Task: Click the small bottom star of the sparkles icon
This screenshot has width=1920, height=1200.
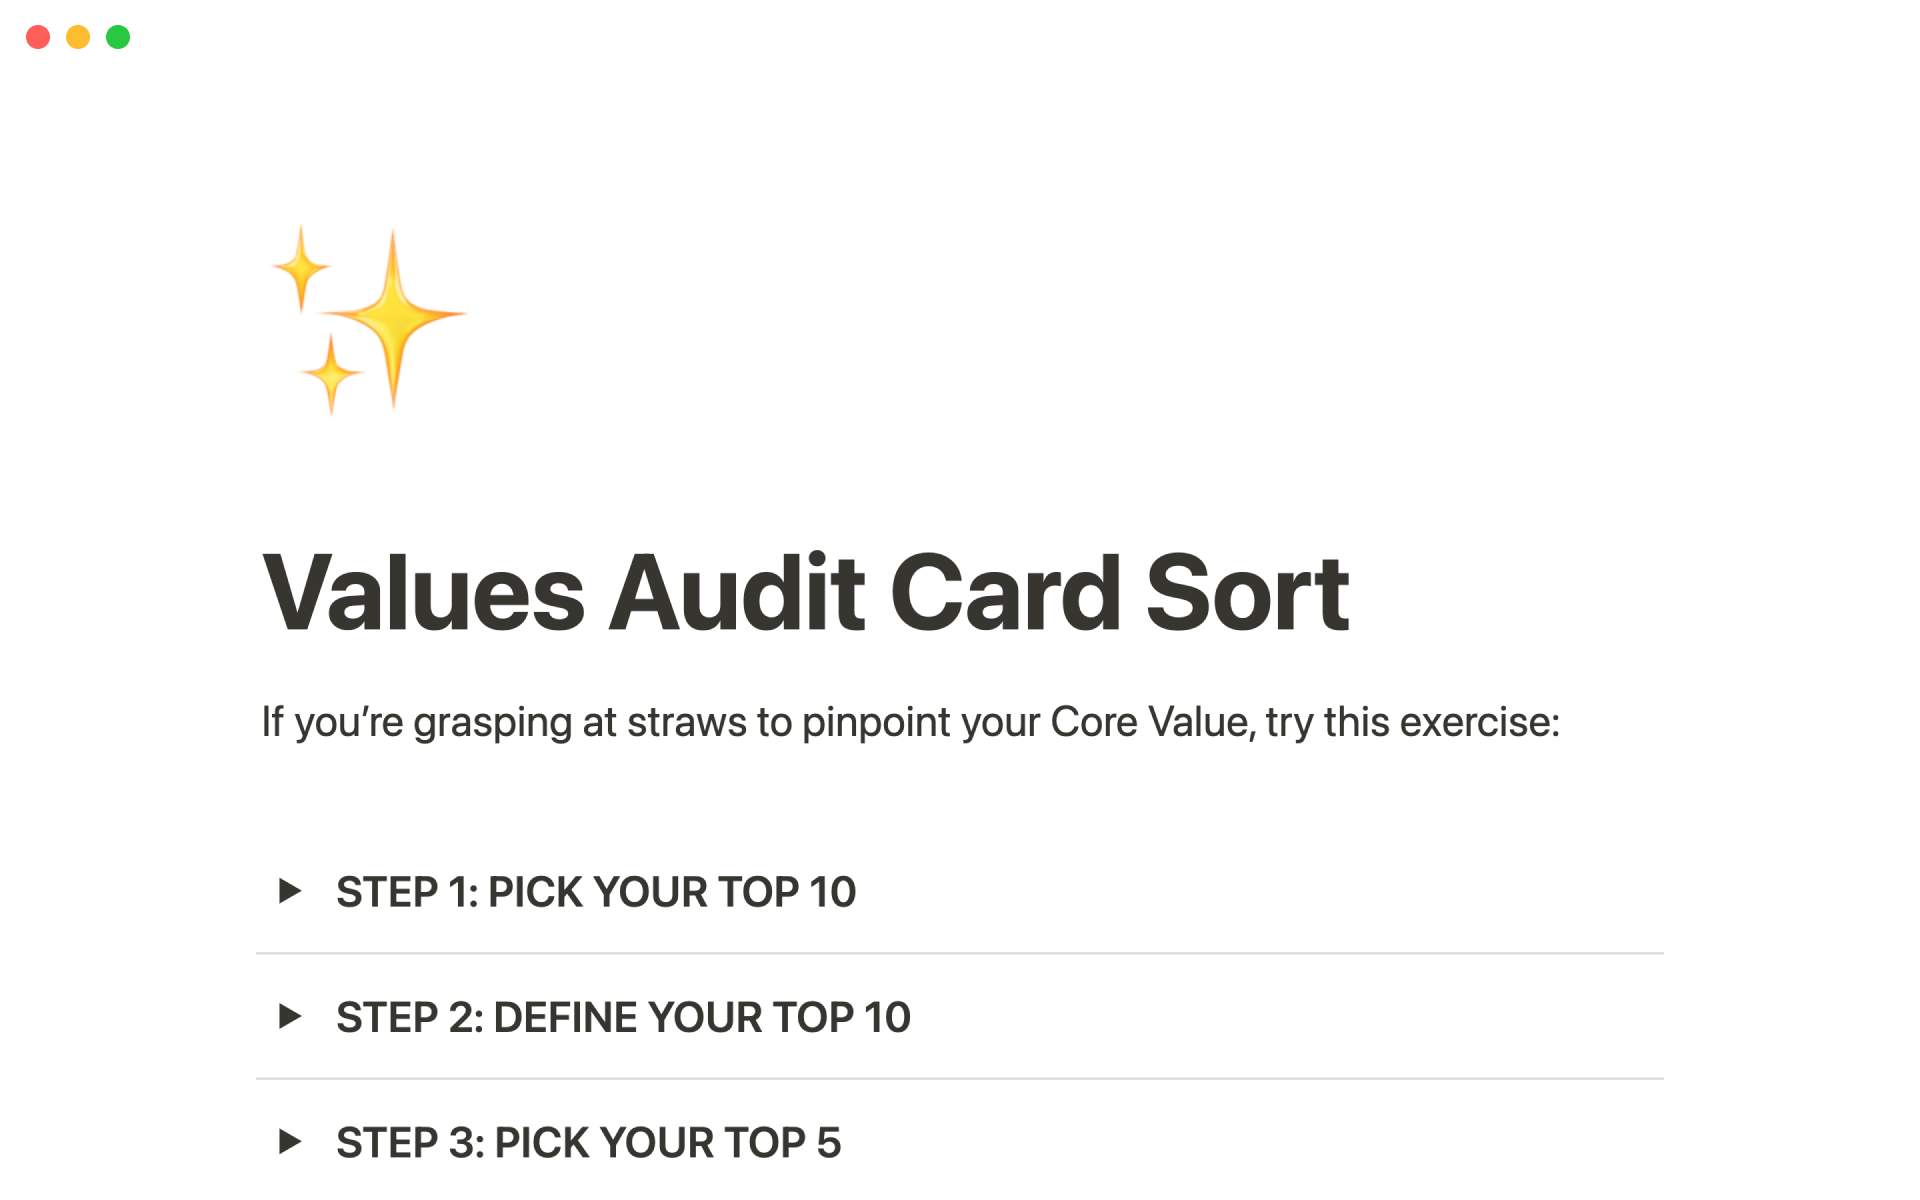Action: 331,374
